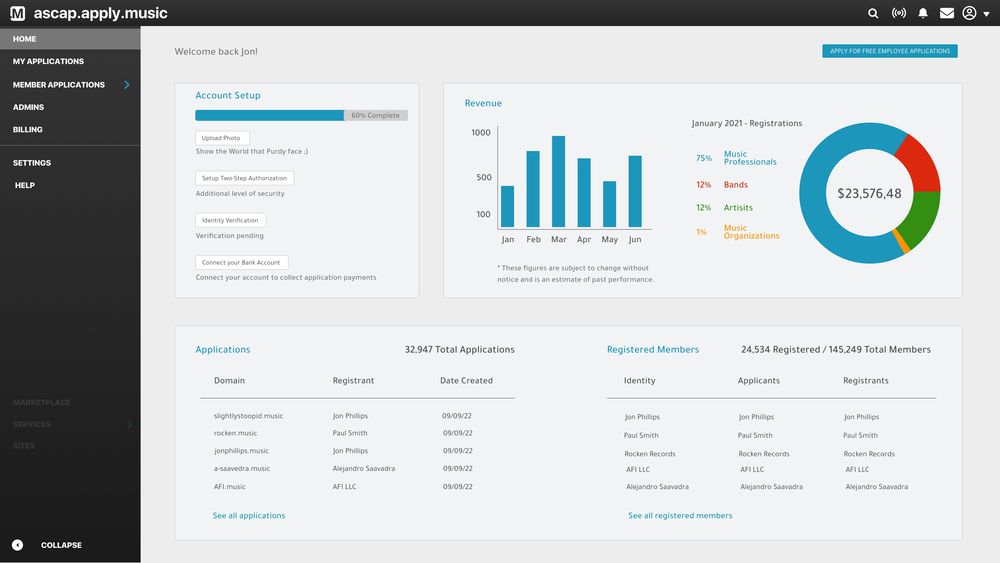Click the green Artists donut segment
1000x563 pixels.
click(921, 219)
